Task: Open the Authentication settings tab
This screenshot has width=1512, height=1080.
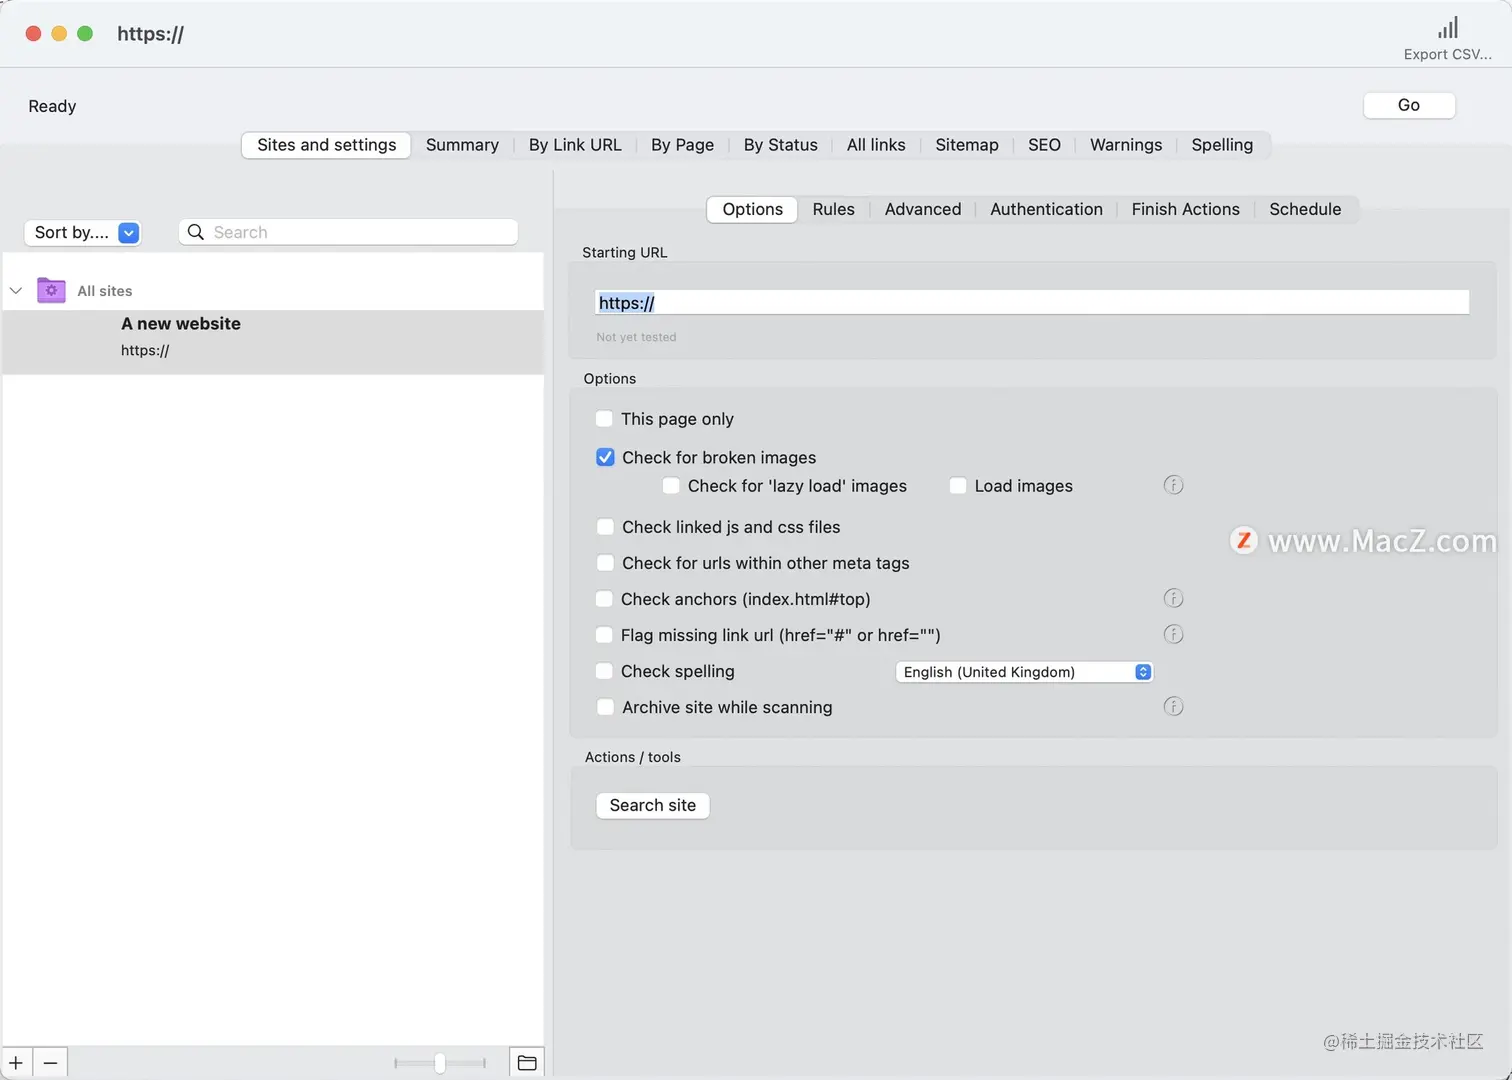Action: click(1046, 209)
